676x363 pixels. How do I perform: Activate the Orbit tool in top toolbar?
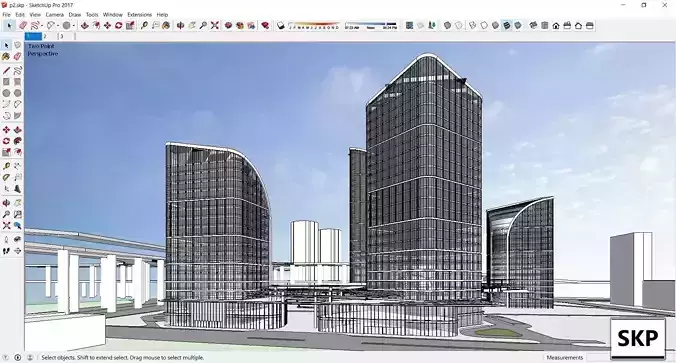181,26
